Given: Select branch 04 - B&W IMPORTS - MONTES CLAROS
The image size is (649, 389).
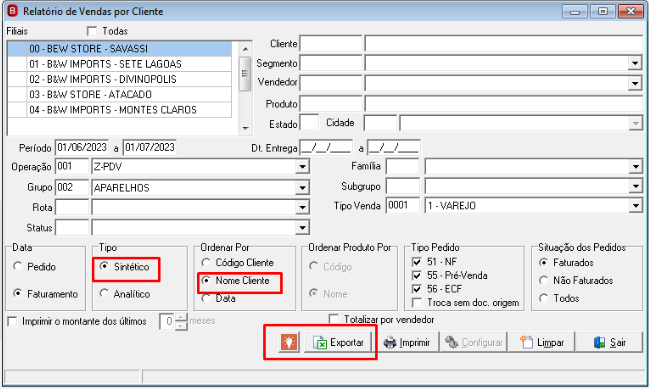Looking at the screenshot, I should (x=120, y=110).
